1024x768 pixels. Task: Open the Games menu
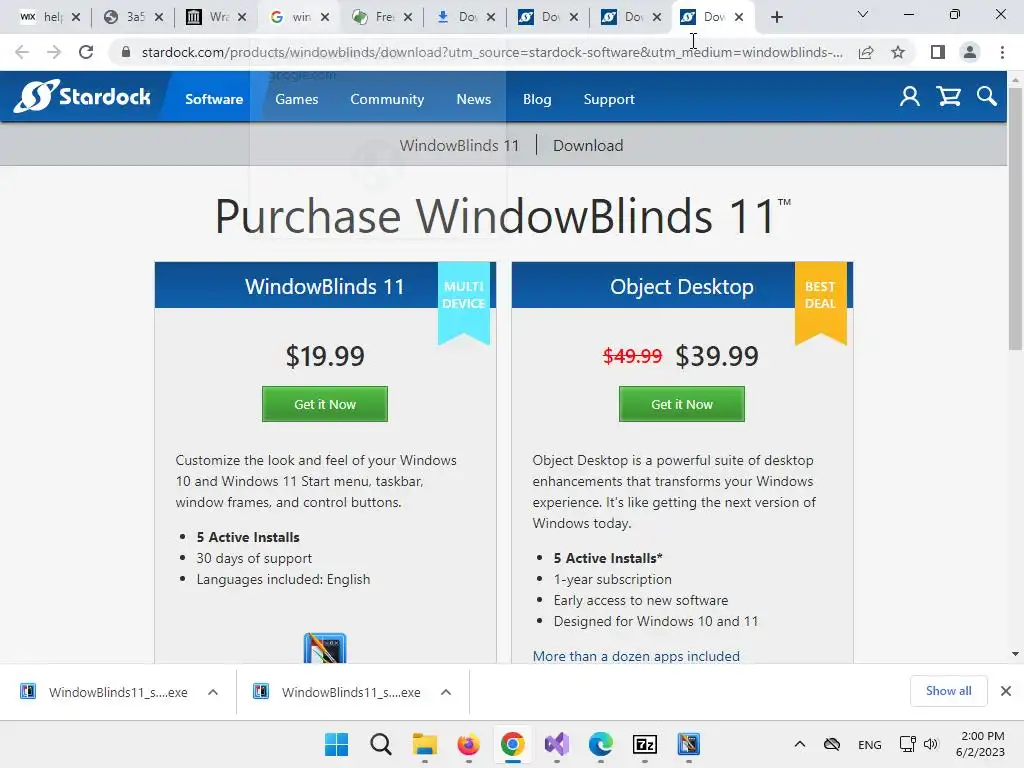pyautogui.click(x=296, y=99)
